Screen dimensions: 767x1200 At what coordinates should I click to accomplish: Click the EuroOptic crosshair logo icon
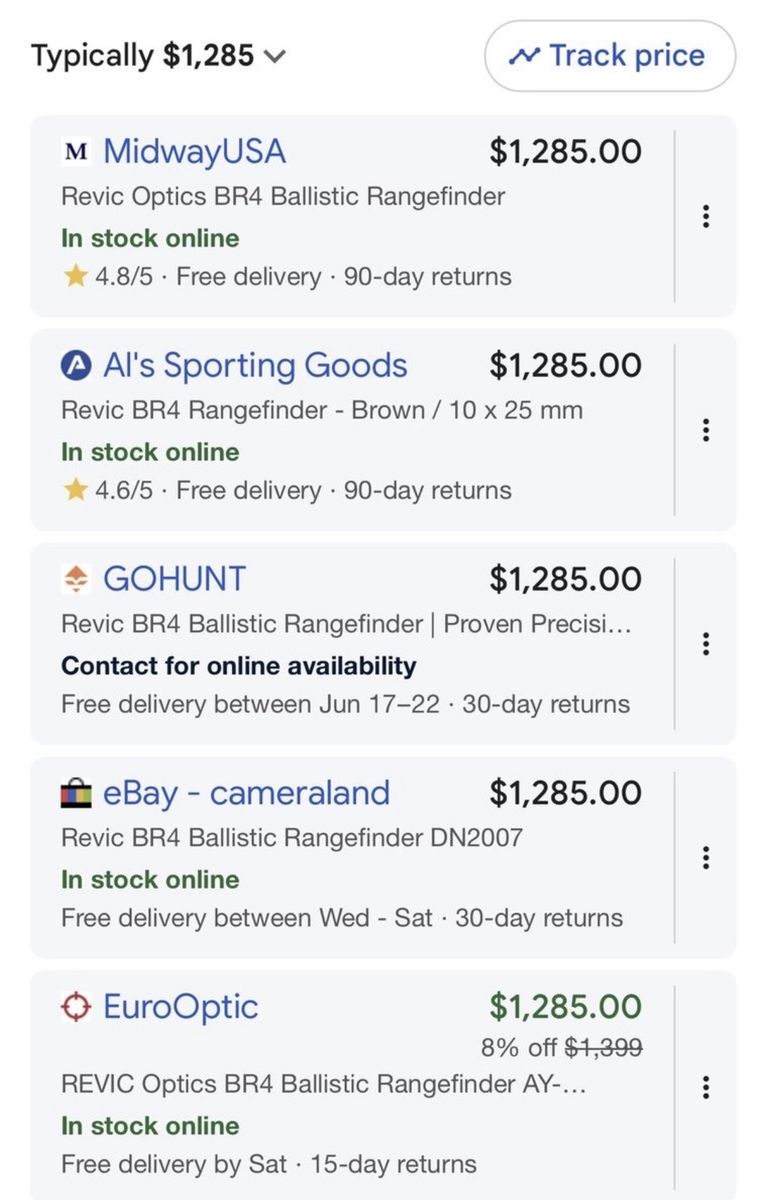[76, 1007]
